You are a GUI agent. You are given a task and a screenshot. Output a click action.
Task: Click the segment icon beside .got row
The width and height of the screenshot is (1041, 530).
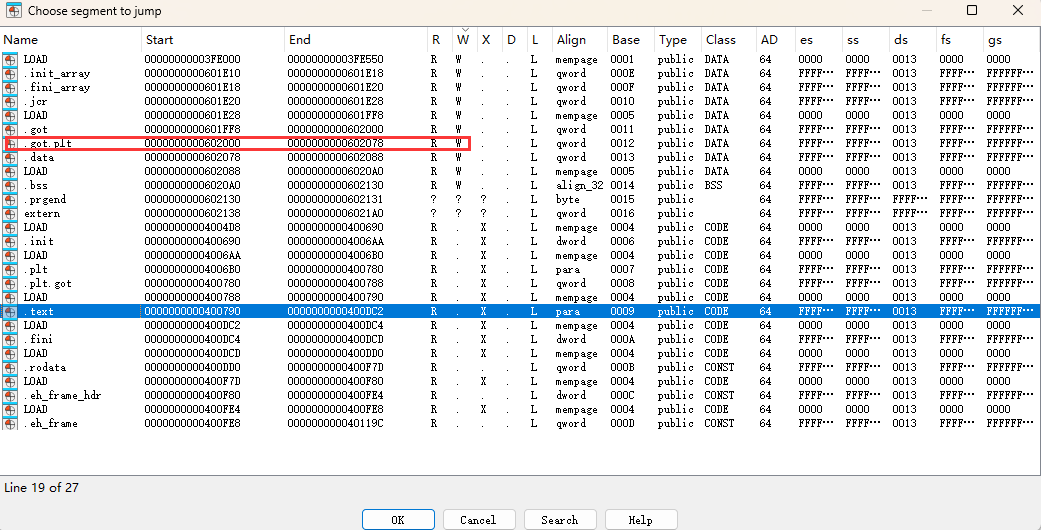pyautogui.click(x=10, y=129)
